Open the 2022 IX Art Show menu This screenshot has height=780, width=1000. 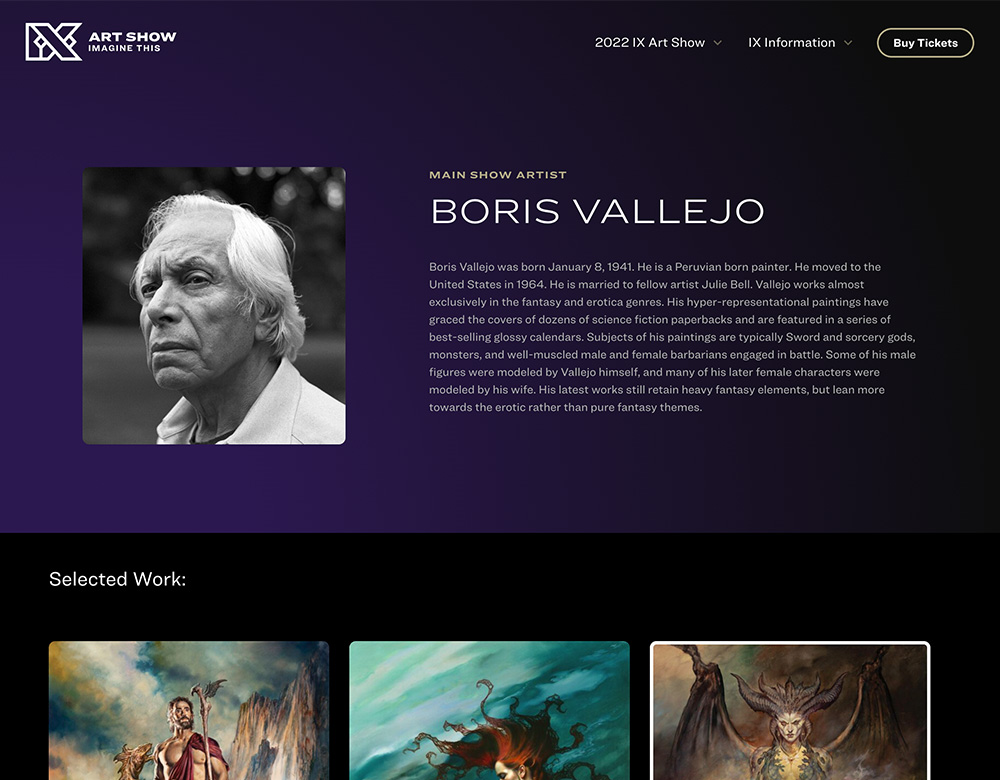pyautogui.click(x=650, y=43)
